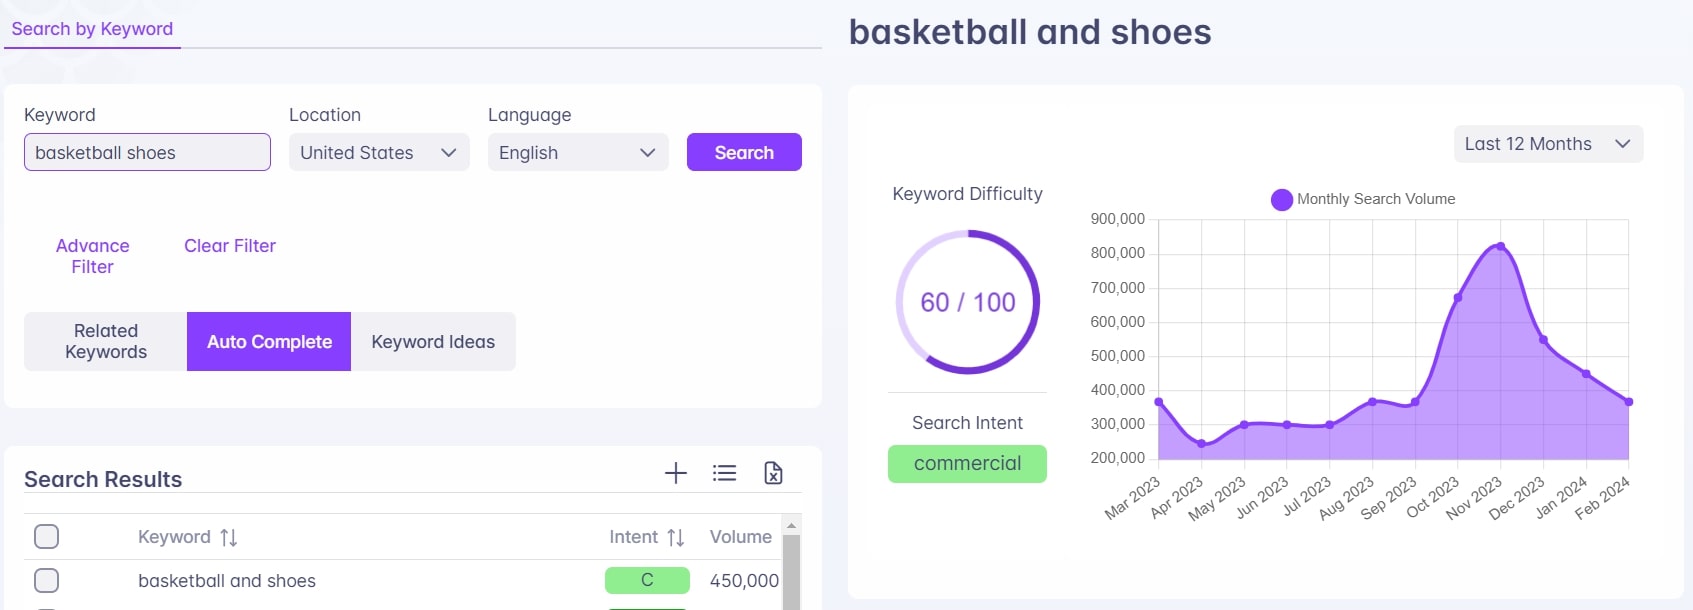Image resolution: width=1693 pixels, height=610 pixels.
Task: Click the Mar 2023 chart data point
Action: [1159, 402]
